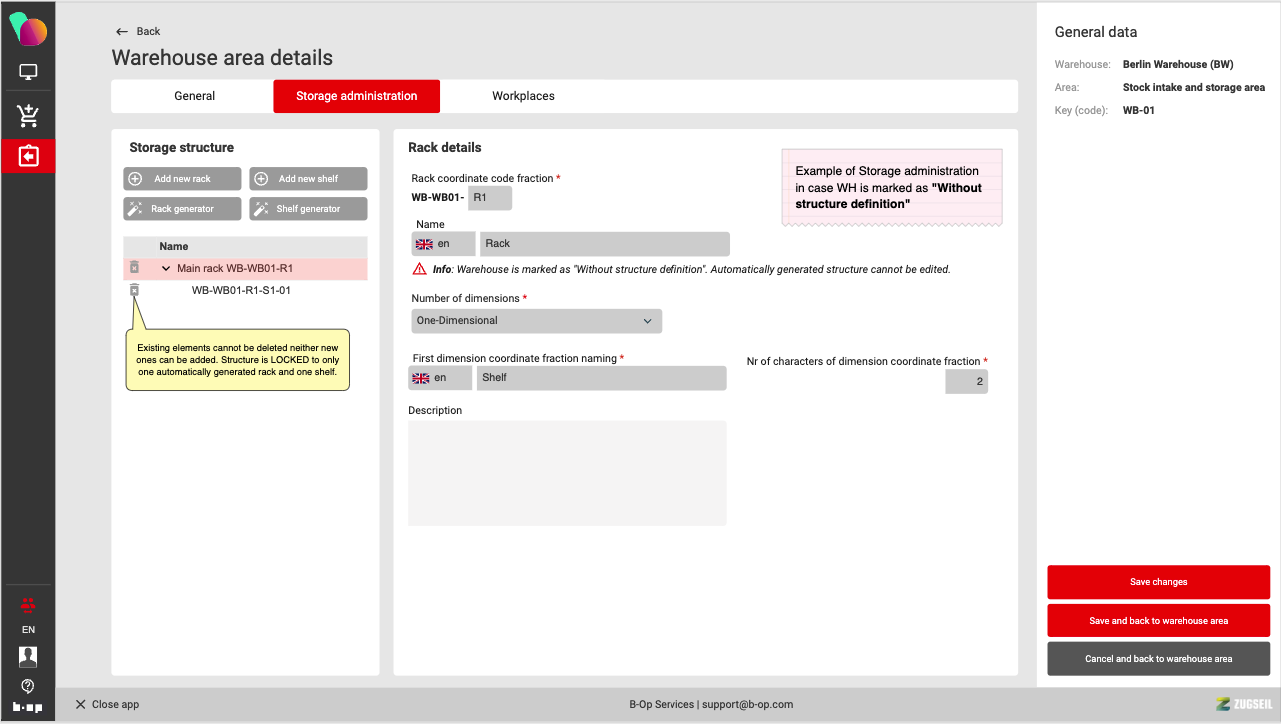Change language of first dimension naming field
The image size is (1281, 724).
click(440, 378)
